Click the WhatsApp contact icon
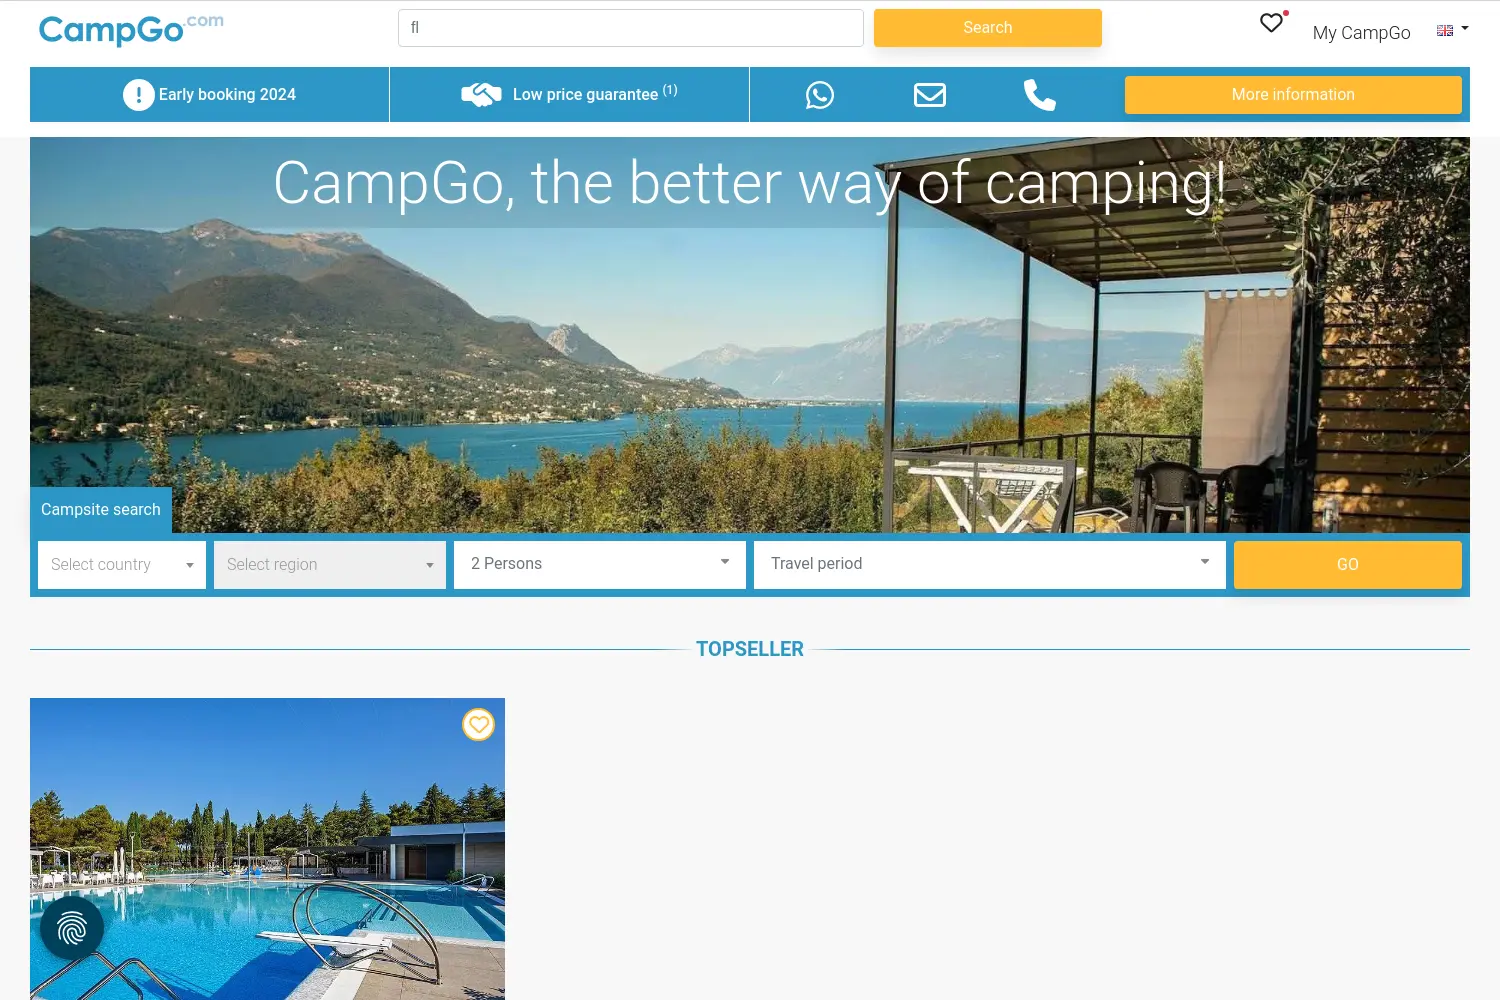This screenshot has width=1500, height=1000. click(820, 95)
